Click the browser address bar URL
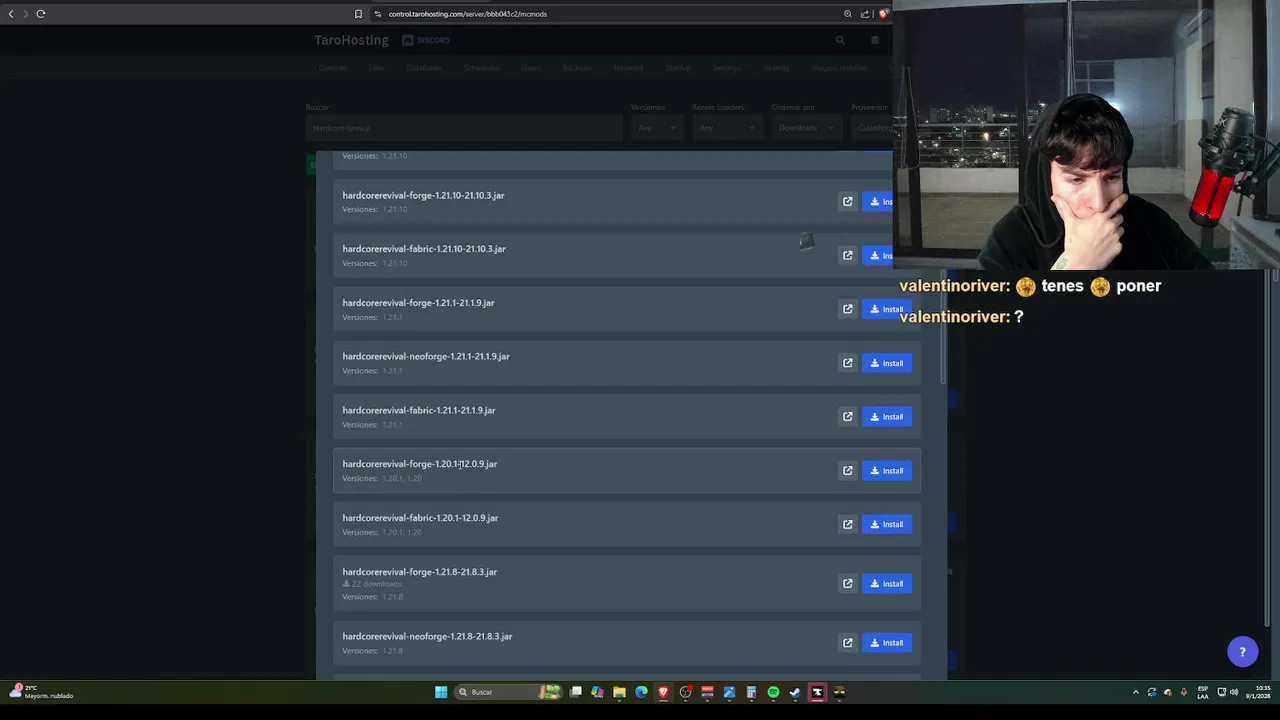This screenshot has height=720, width=1280. 468,14
